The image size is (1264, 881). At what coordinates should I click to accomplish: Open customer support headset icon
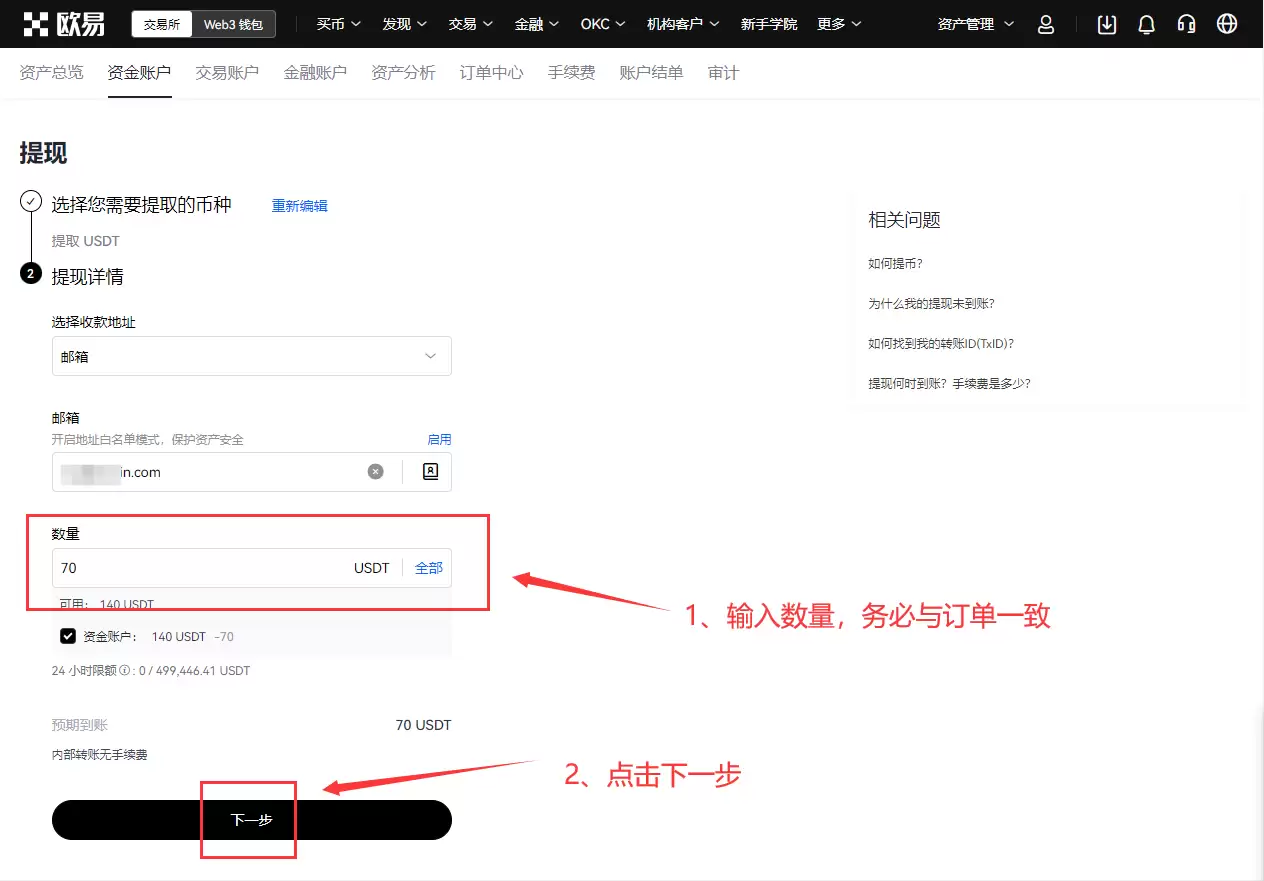1186,24
